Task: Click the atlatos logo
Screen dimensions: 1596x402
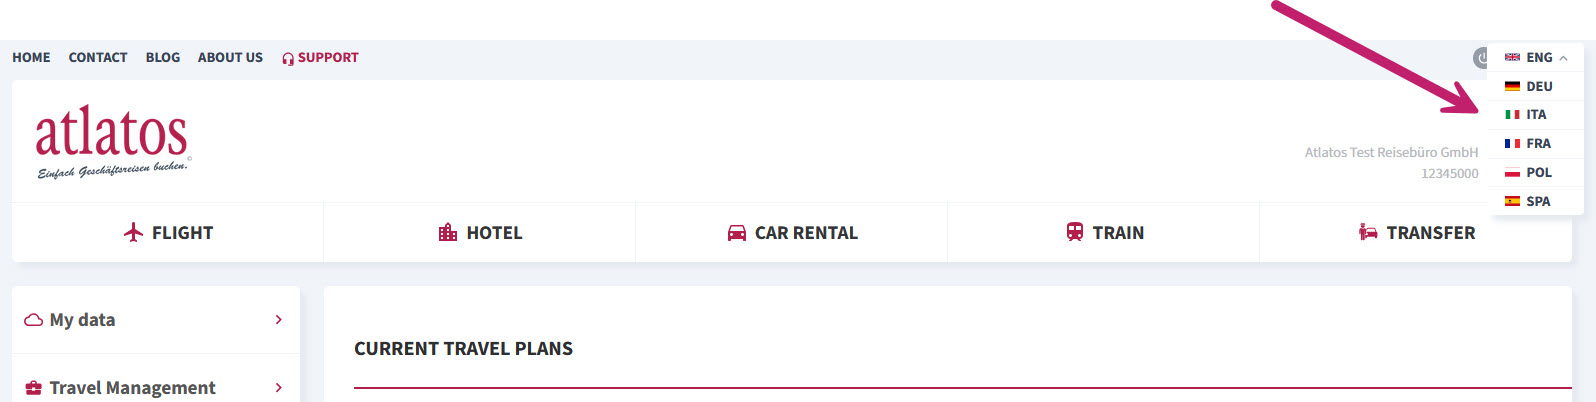Action: tap(112, 141)
